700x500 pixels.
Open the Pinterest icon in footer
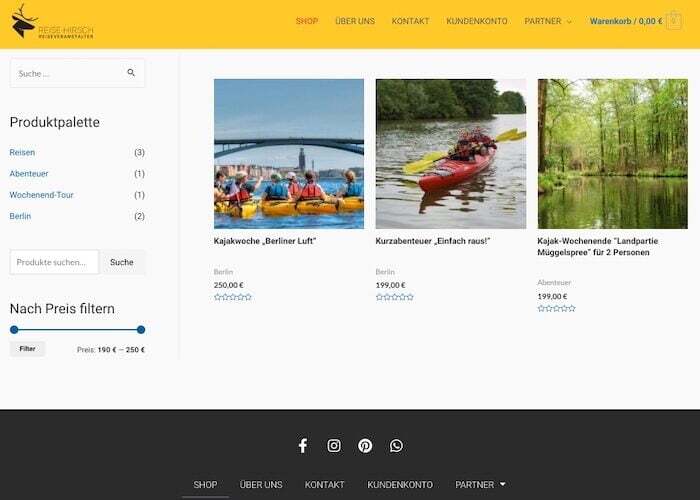point(365,446)
